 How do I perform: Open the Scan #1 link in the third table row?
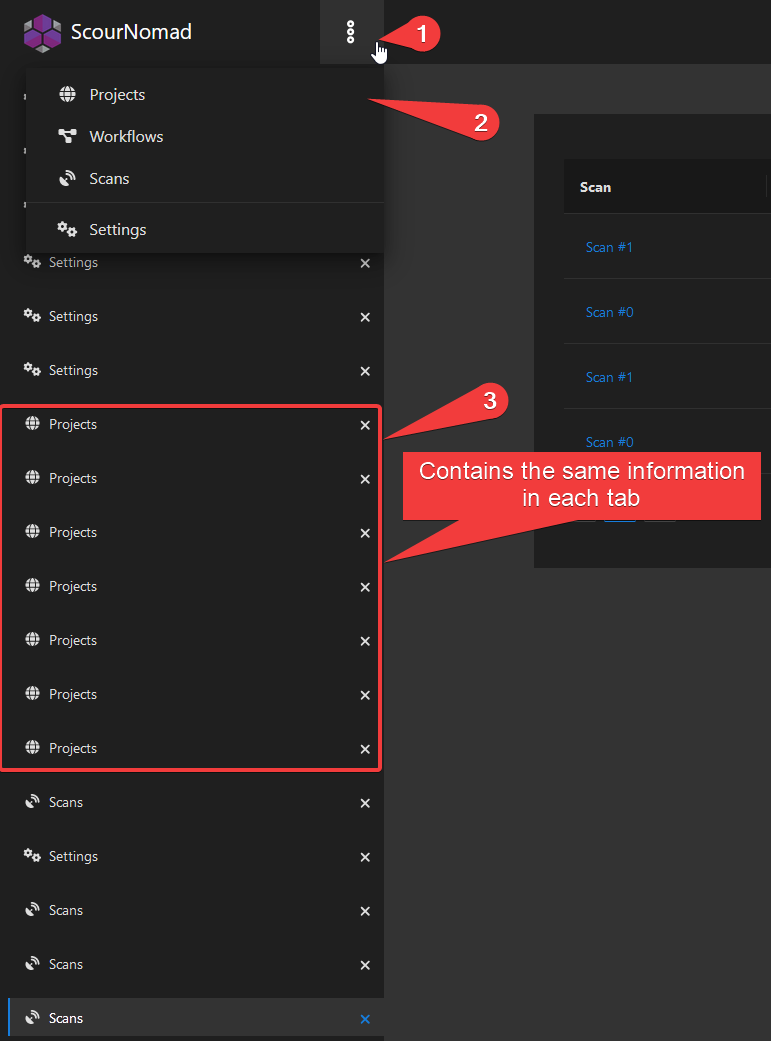click(x=609, y=377)
